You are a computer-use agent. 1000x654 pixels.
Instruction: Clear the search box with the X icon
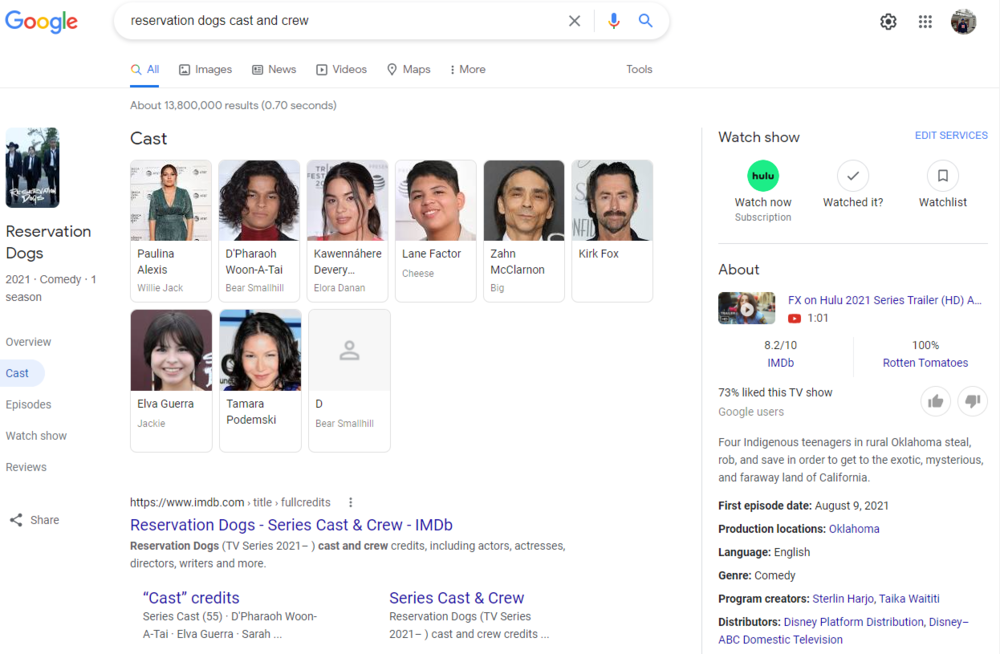574,21
